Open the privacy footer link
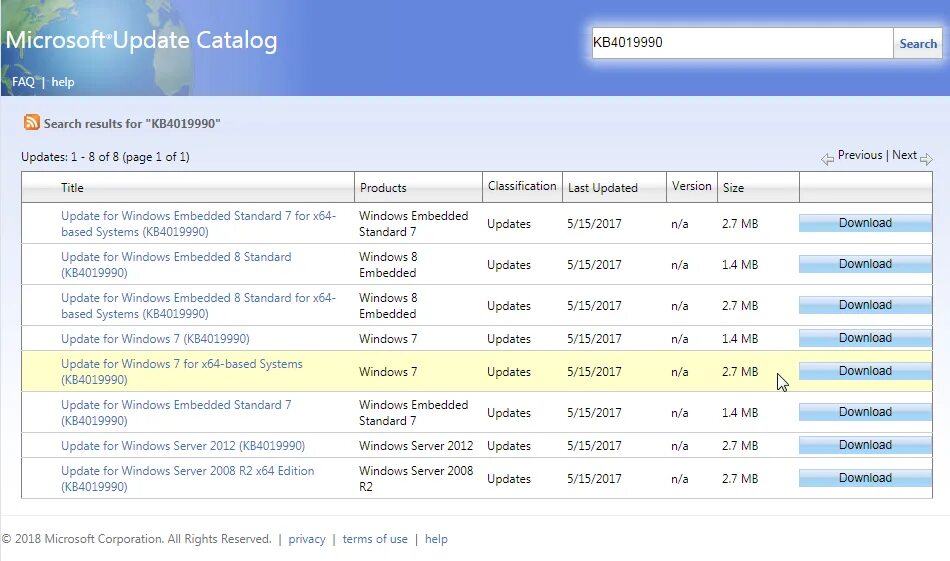This screenshot has height=561, width=950. tap(307, 539)
